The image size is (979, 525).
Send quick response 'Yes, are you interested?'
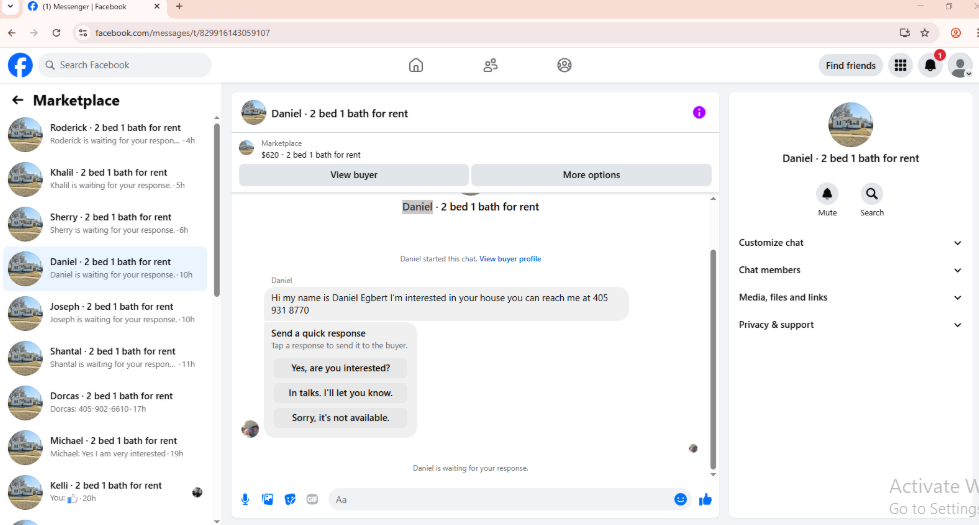(340, 368)
